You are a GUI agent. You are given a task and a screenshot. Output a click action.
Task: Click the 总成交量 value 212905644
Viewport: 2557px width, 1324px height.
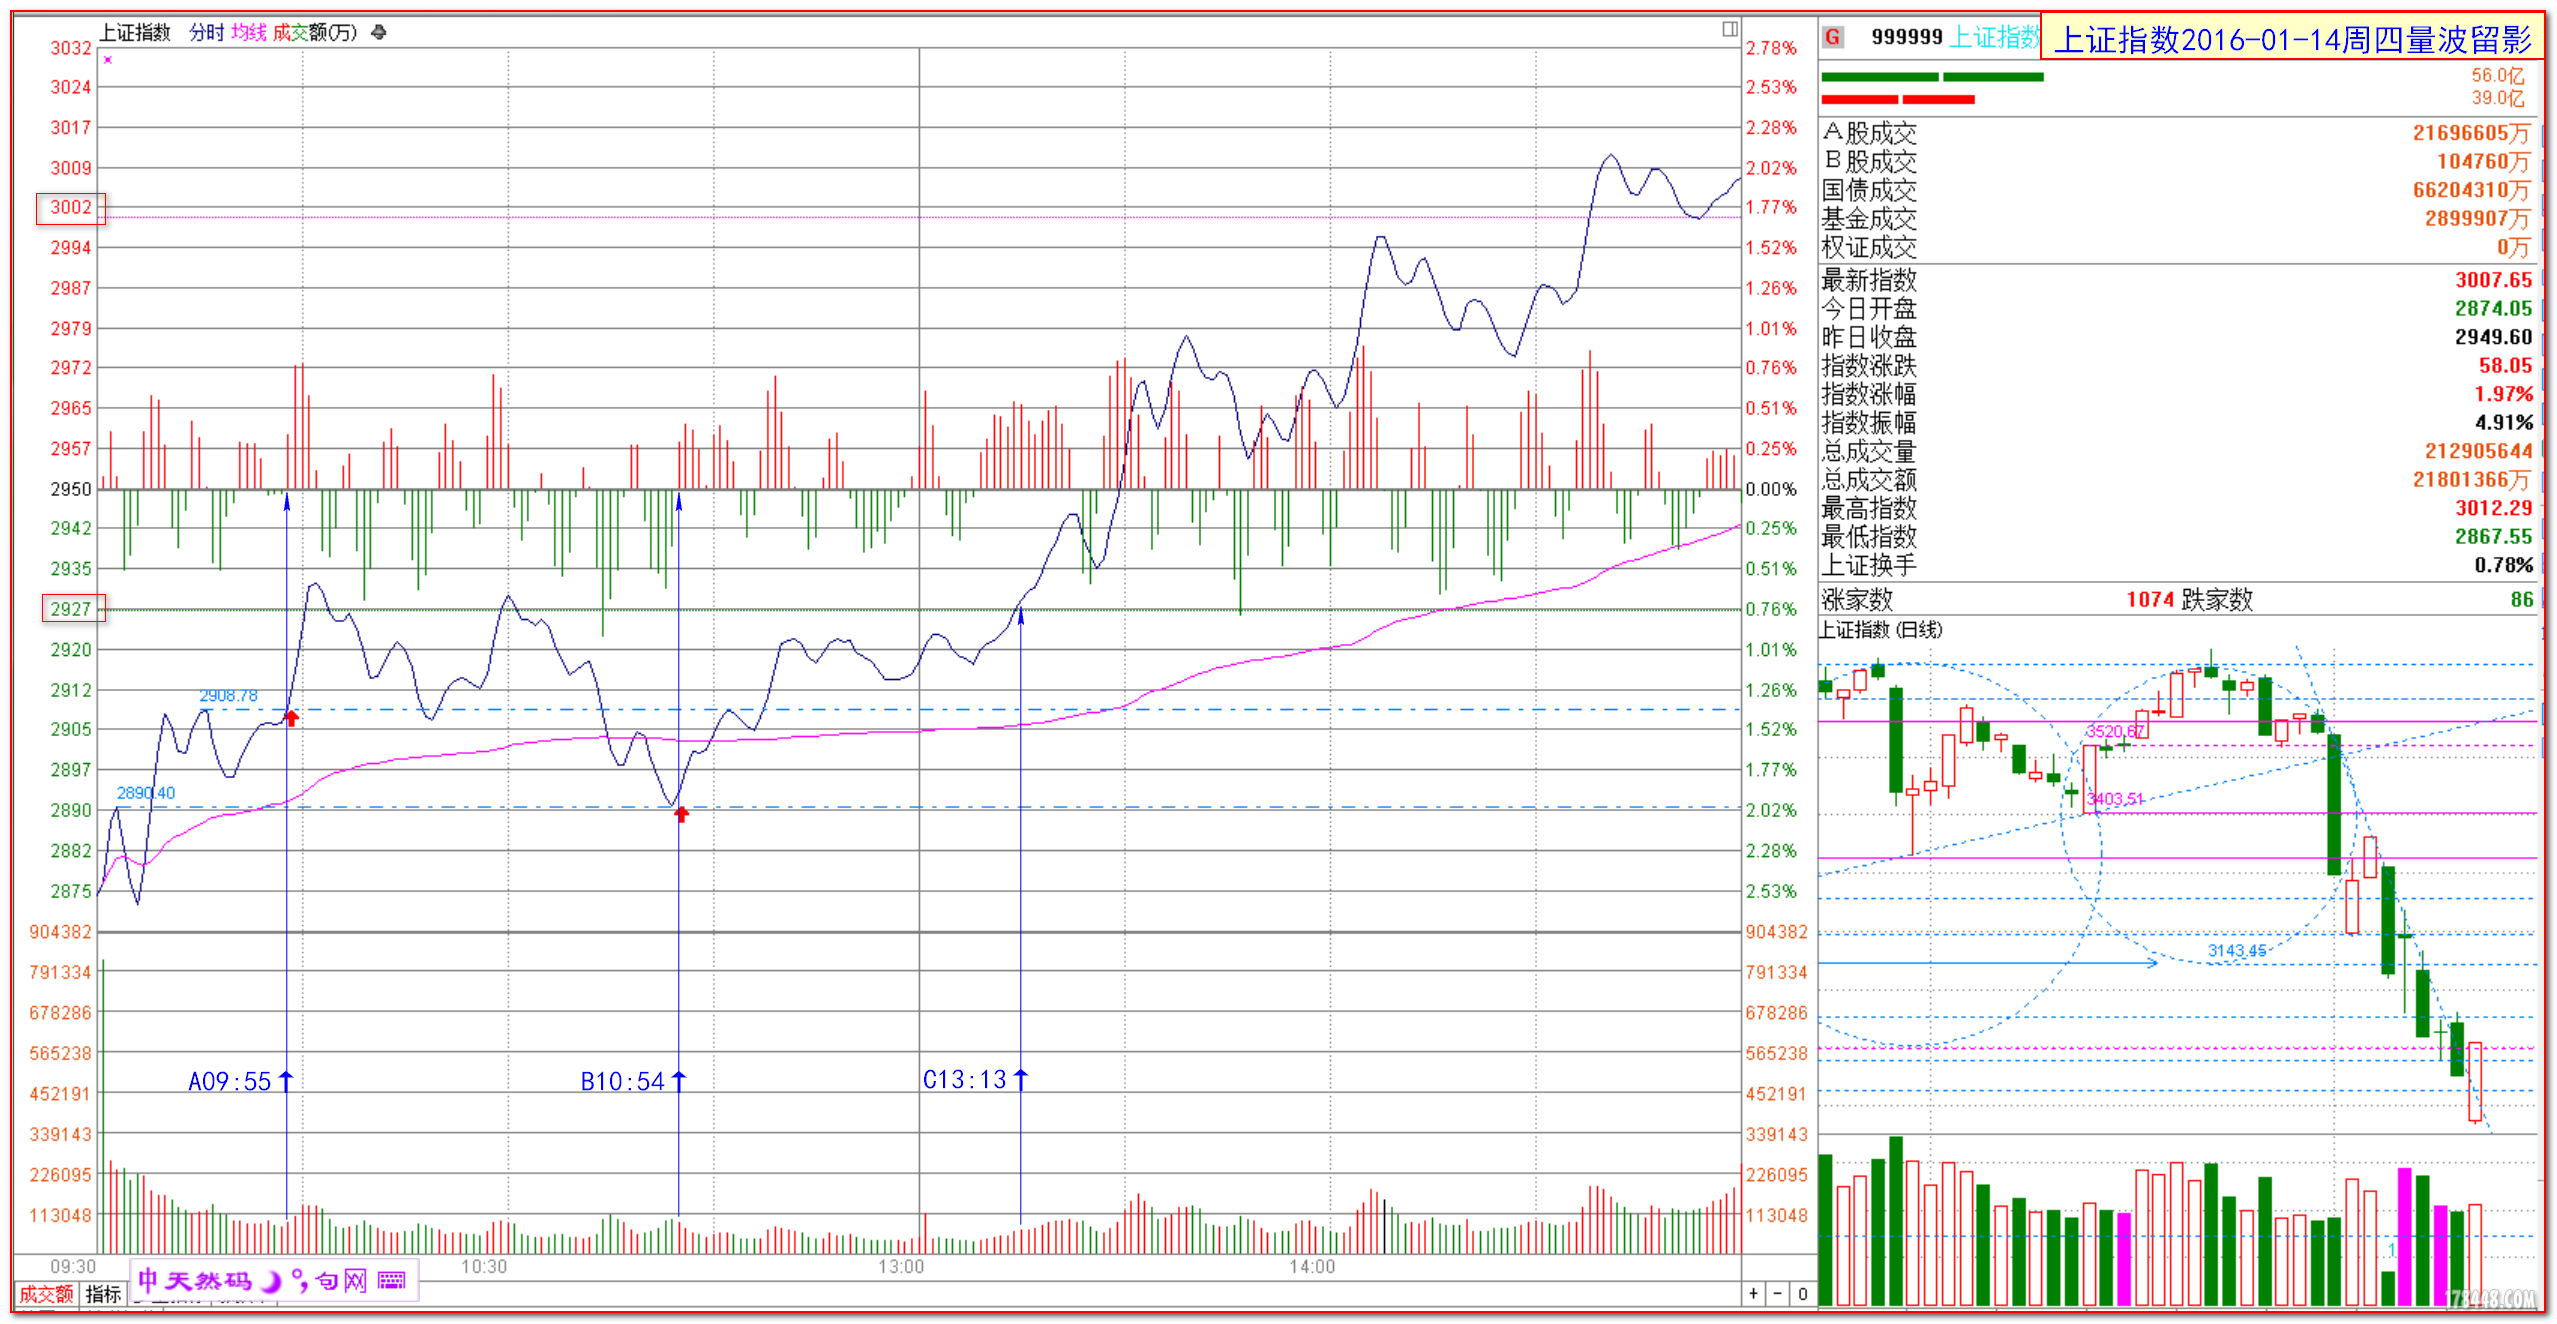coord(2478,451)
